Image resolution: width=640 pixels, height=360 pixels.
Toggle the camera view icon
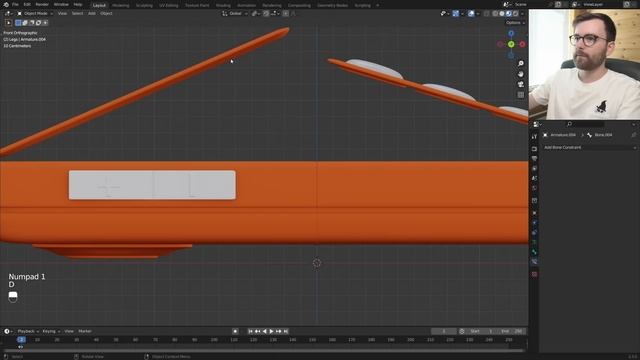tap(520, 84)
